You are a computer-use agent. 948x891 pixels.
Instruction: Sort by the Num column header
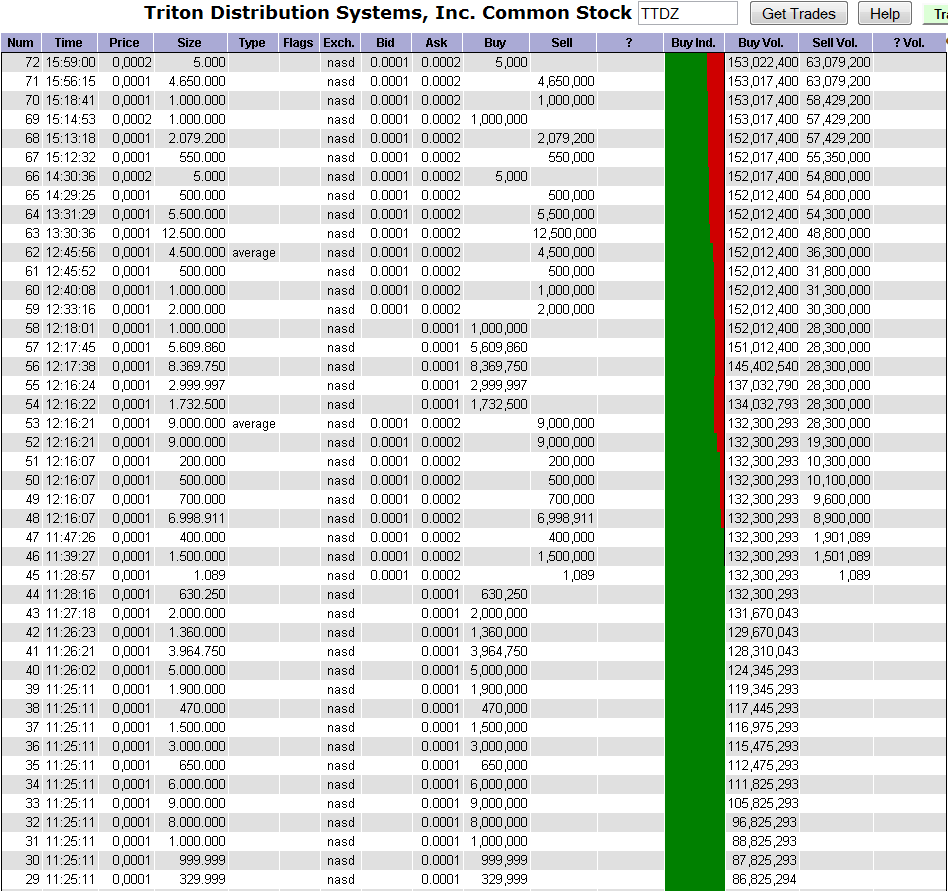(x=20, y=43)
